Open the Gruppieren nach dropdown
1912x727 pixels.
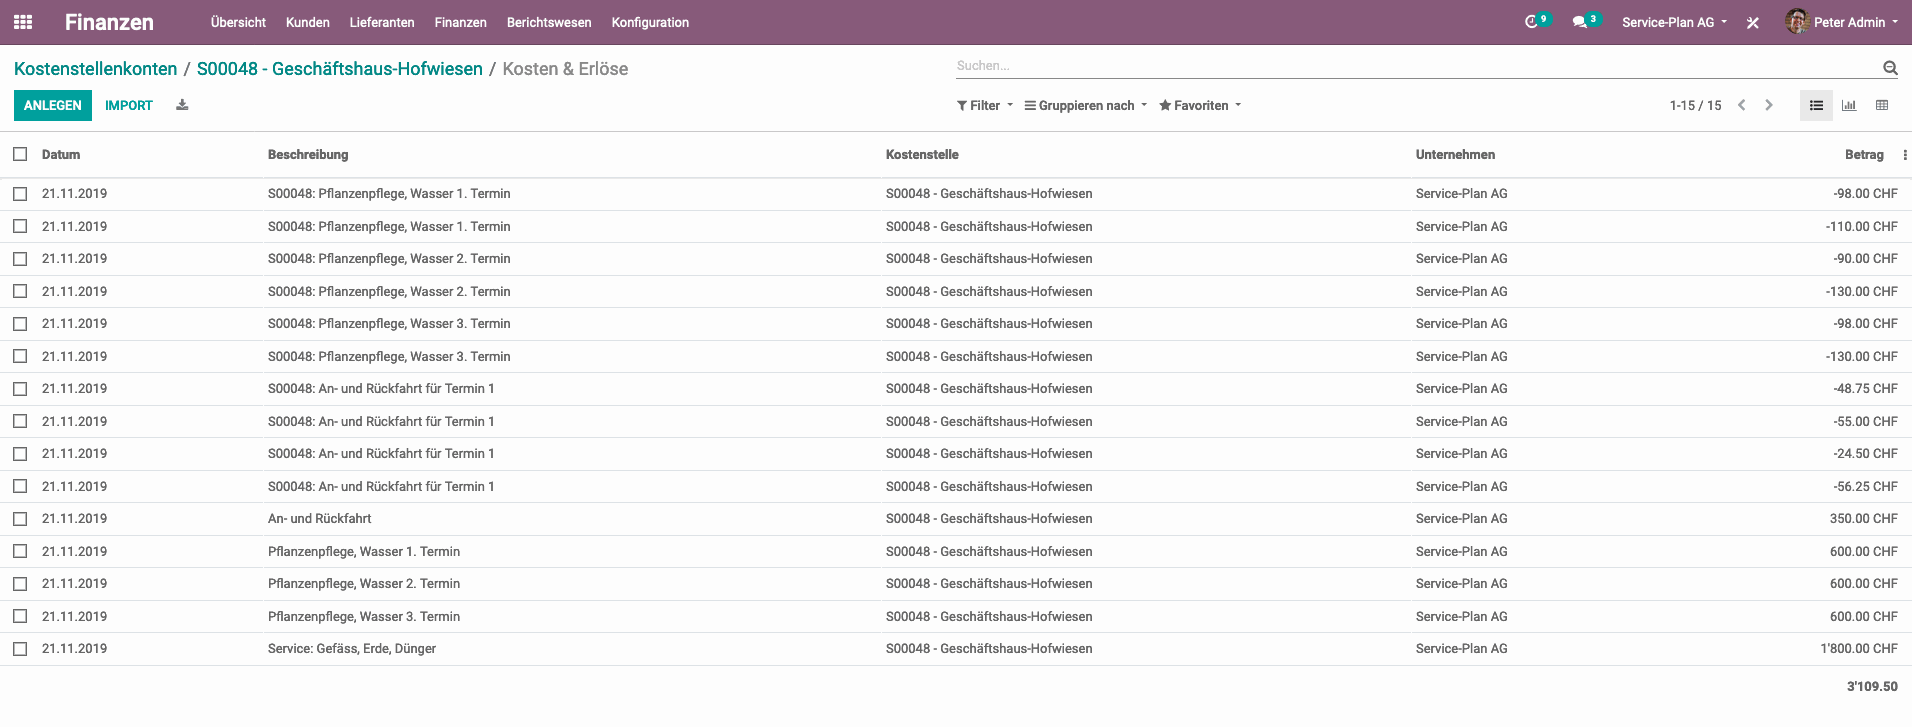tap(1086, 105)
